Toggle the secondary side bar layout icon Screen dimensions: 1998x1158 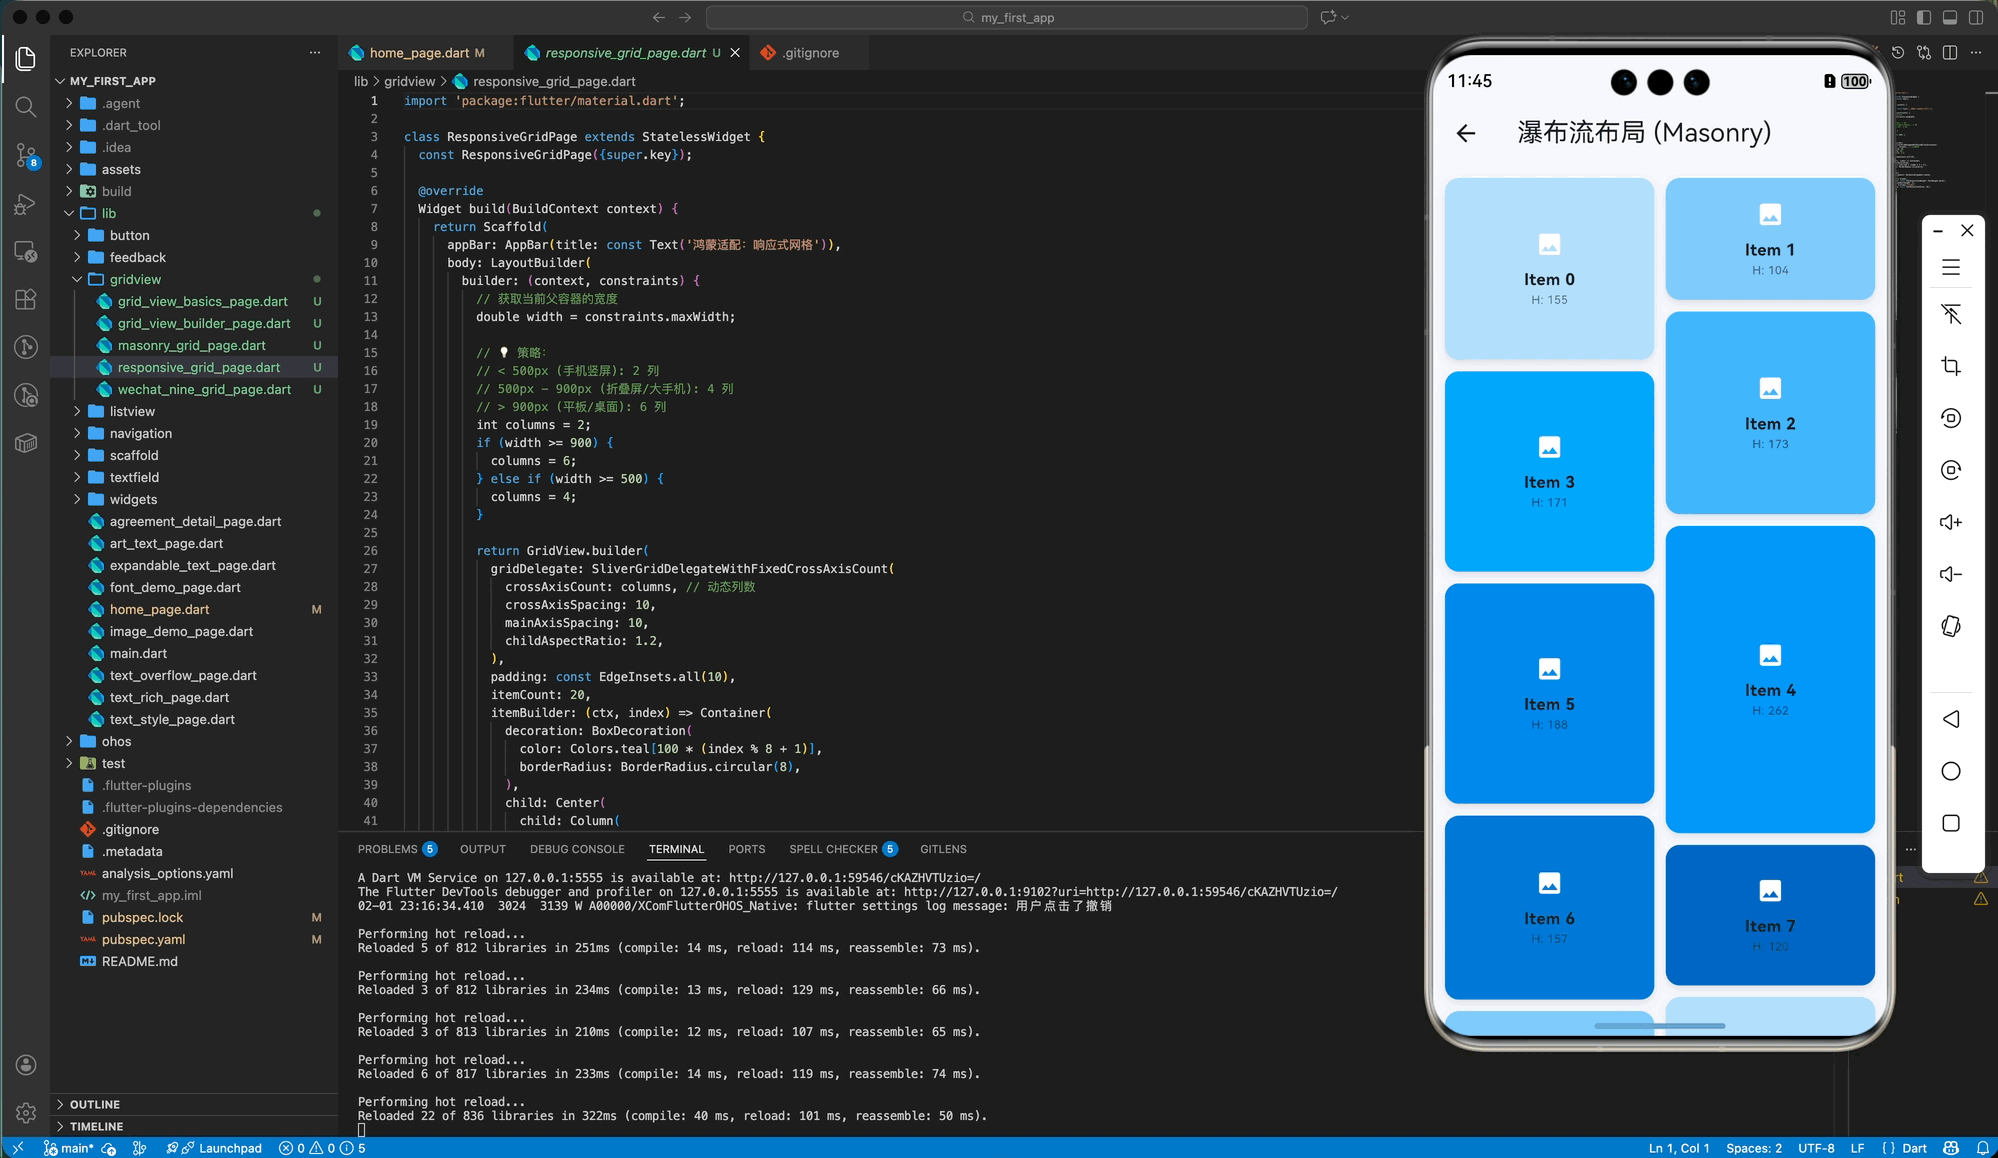pyautogui.click(x=1975, y=17)
